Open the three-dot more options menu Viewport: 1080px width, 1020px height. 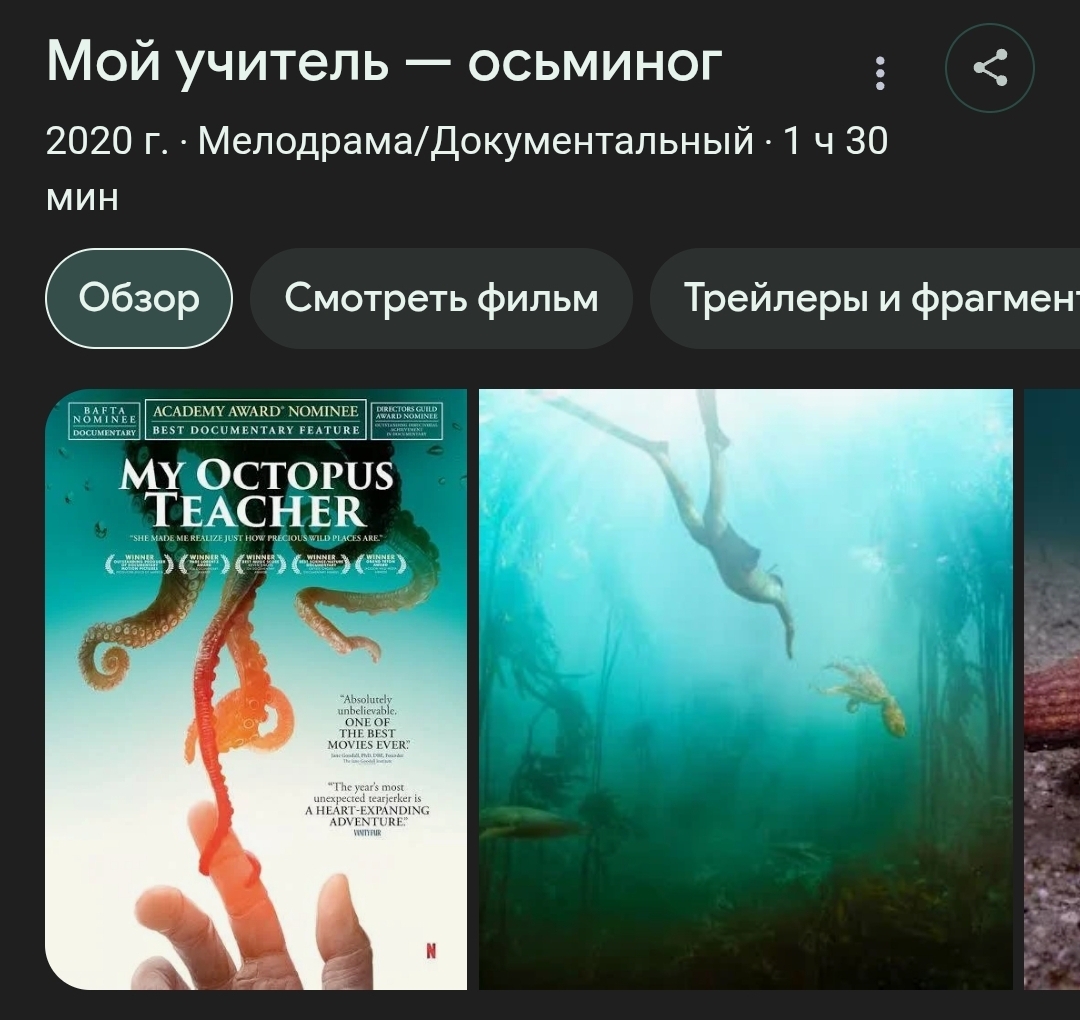(880, 73)
